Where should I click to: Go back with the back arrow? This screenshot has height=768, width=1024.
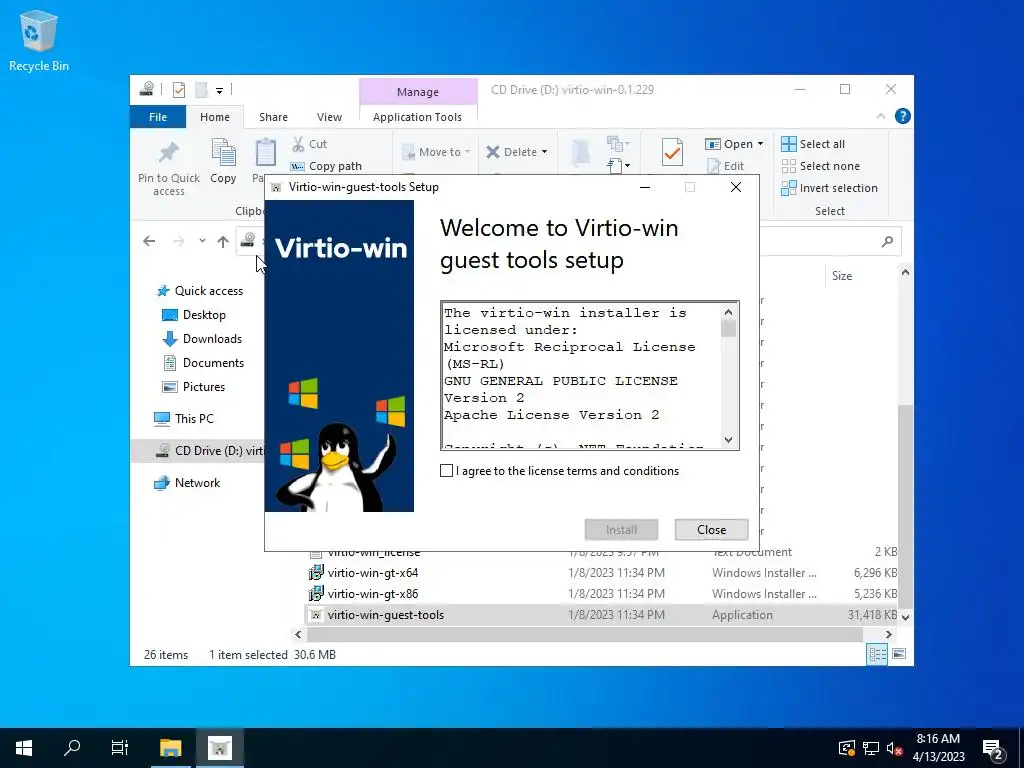(x=150, y=241)
